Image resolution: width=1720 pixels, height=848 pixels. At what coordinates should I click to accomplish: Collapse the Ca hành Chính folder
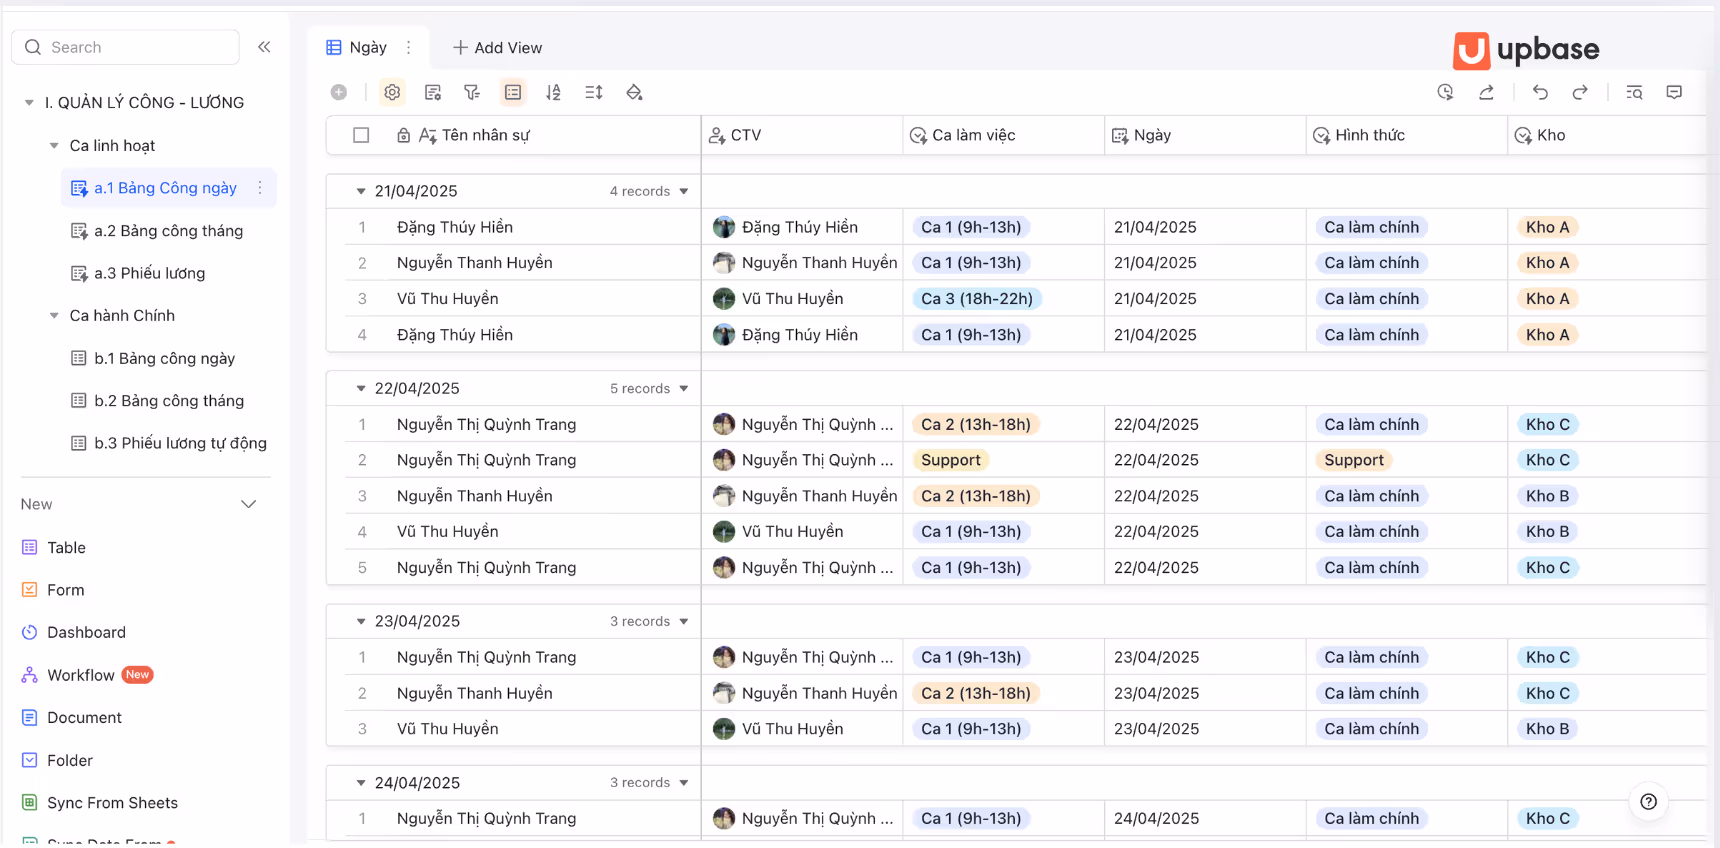click(x=54, y=315)
